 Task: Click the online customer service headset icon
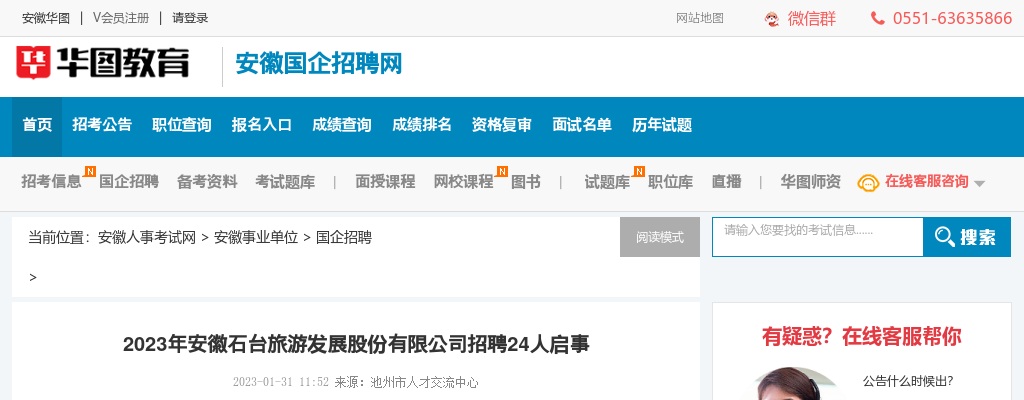click(x=868, y=182)
